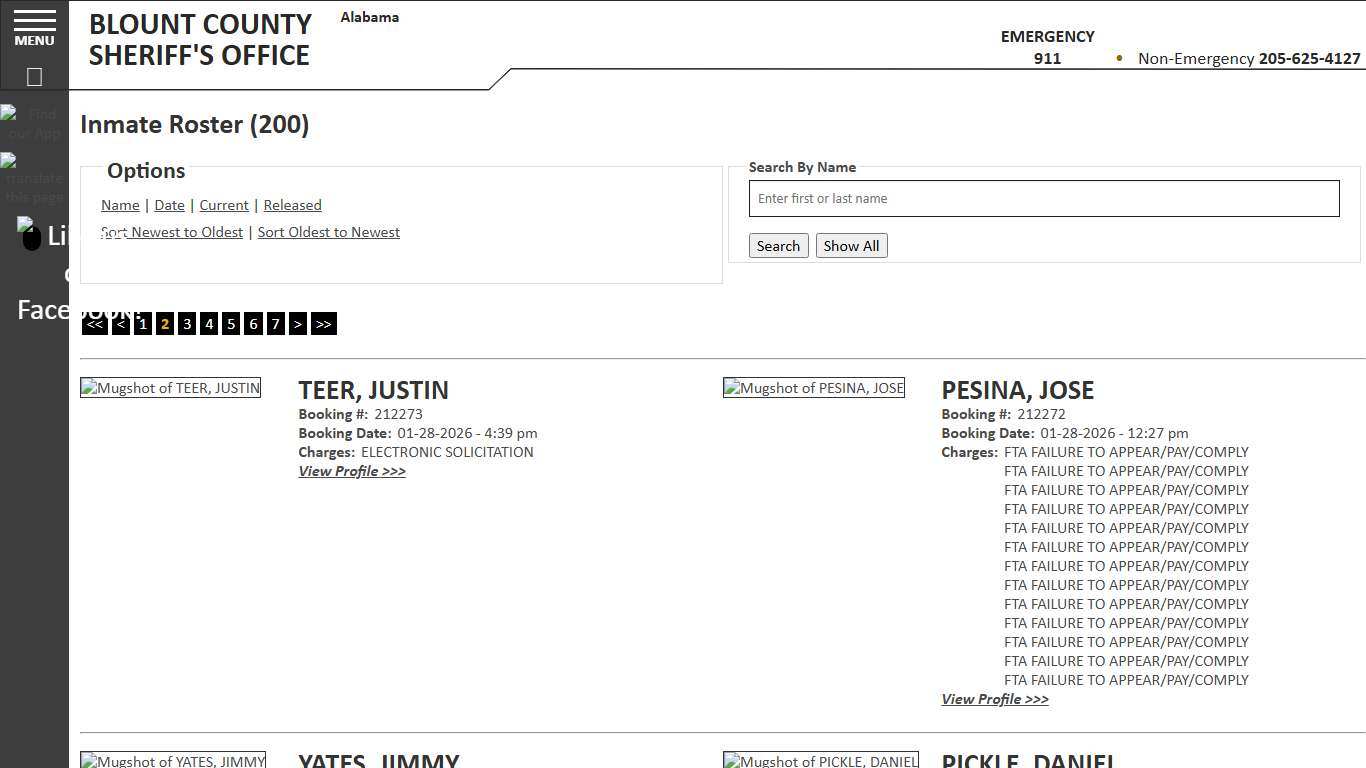
Task: Open page 5 of the roster
Action: coord(231,323)
